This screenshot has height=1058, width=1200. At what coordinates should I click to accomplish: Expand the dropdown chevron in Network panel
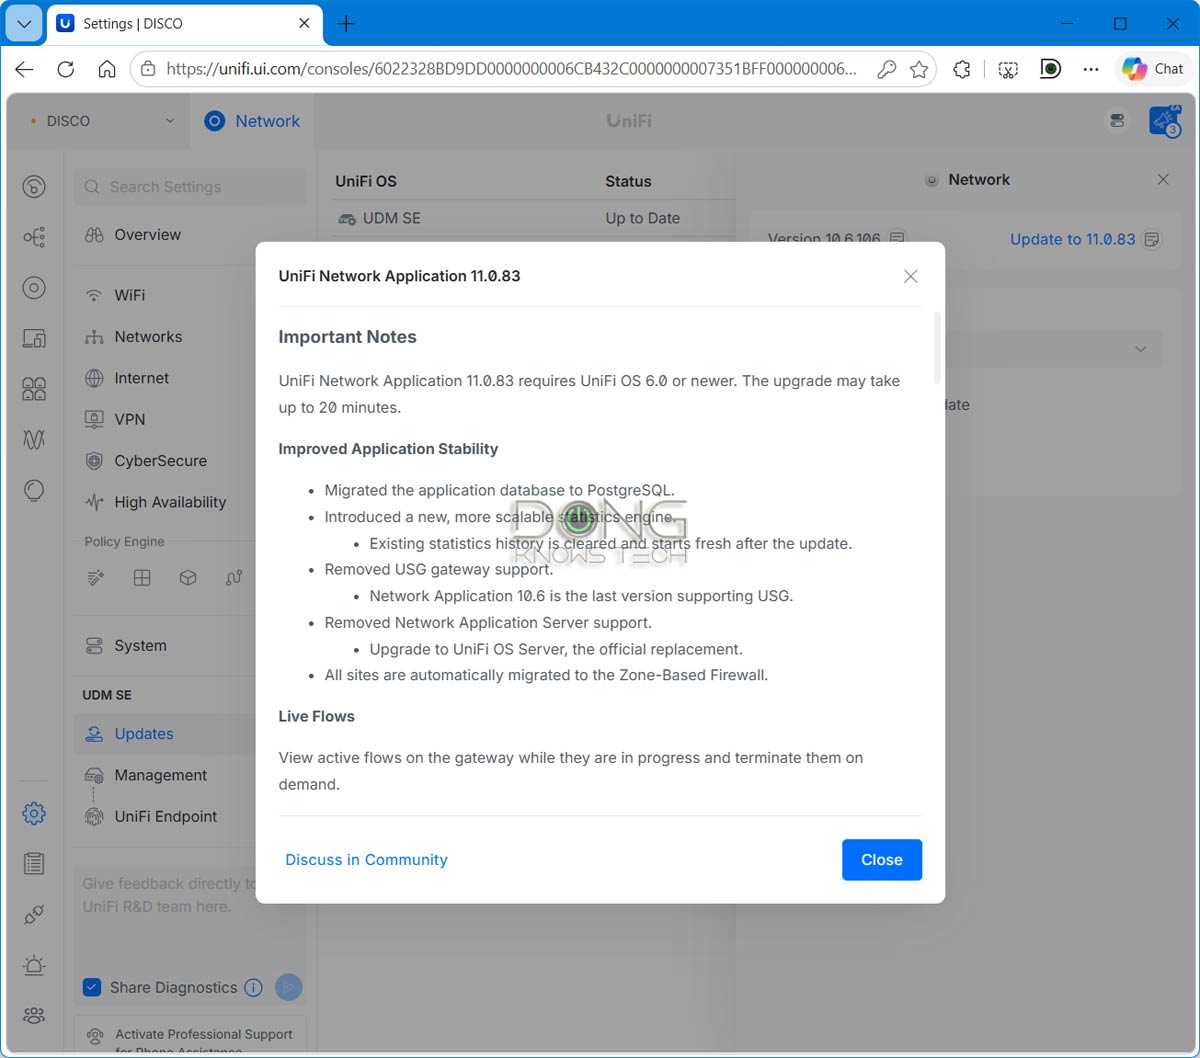click(1141, 349)
